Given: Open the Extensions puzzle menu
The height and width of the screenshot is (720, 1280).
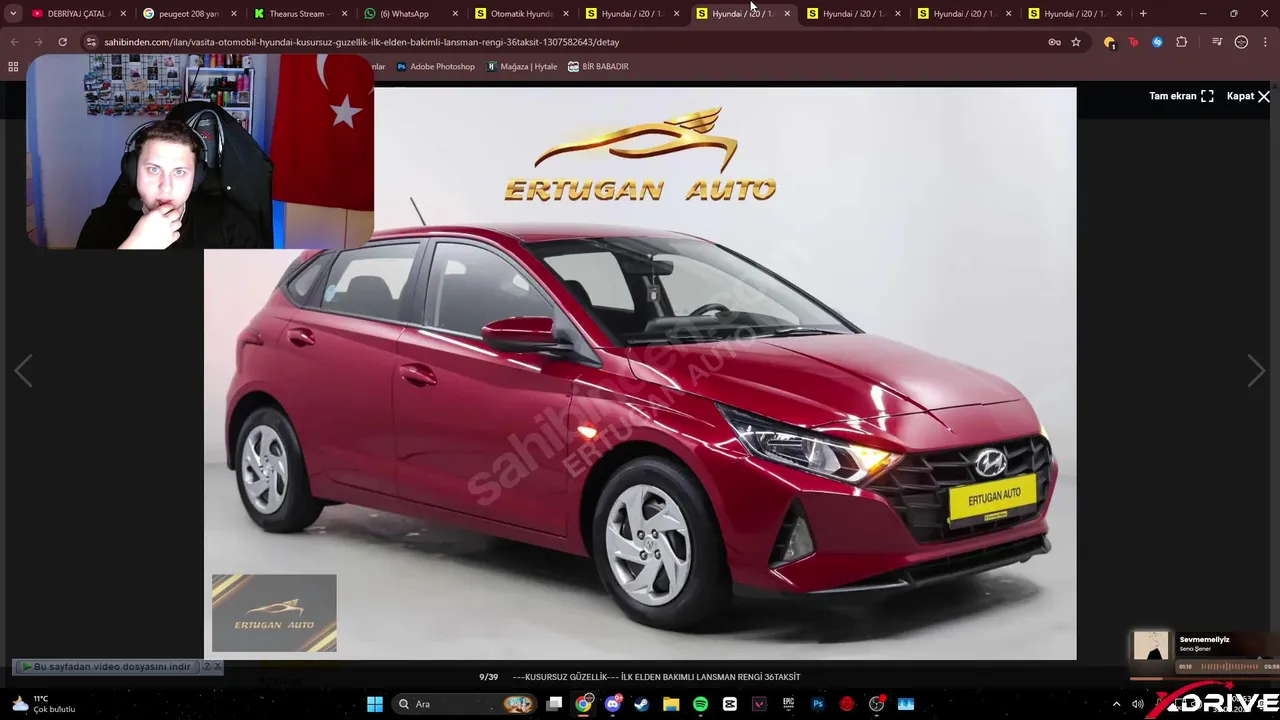Looking at the screenshot, I should click(x=1182, y=42).
